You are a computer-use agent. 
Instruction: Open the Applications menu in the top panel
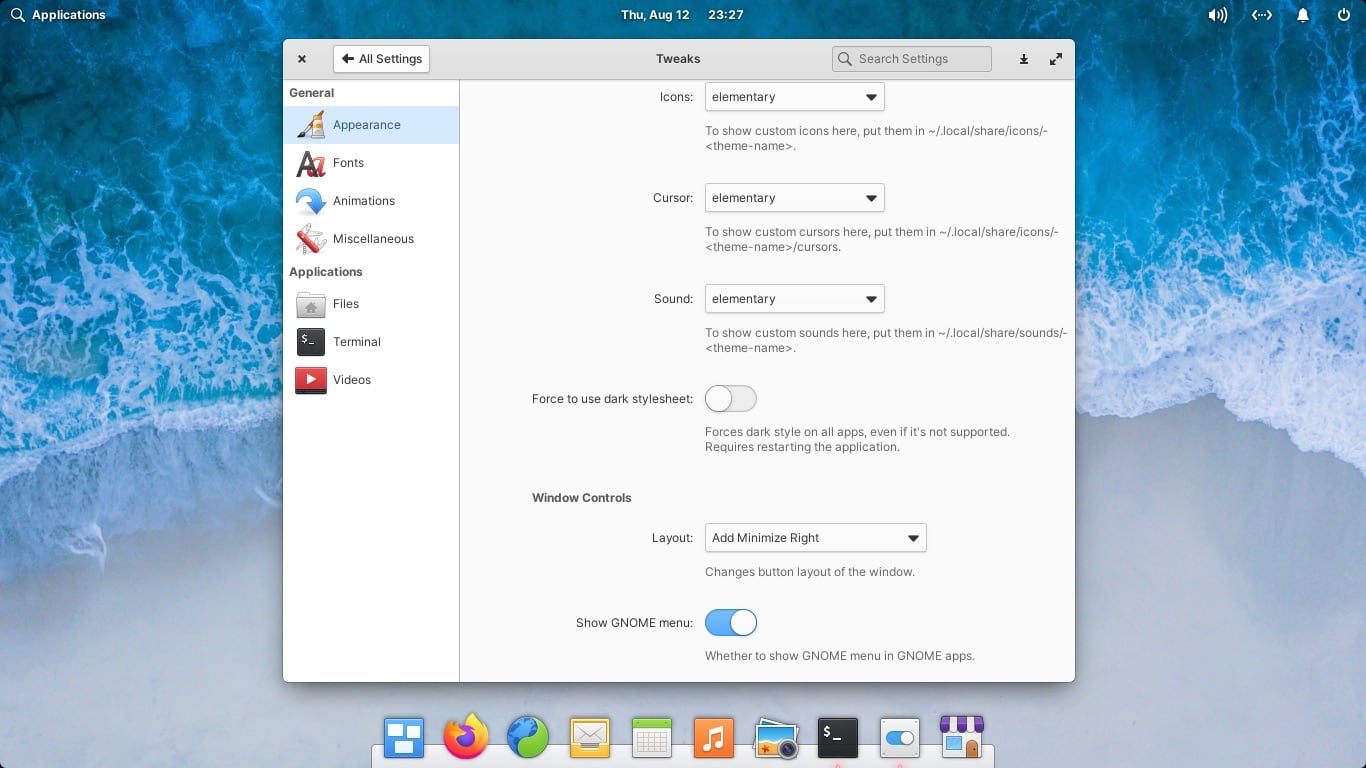tap(55, 14)
